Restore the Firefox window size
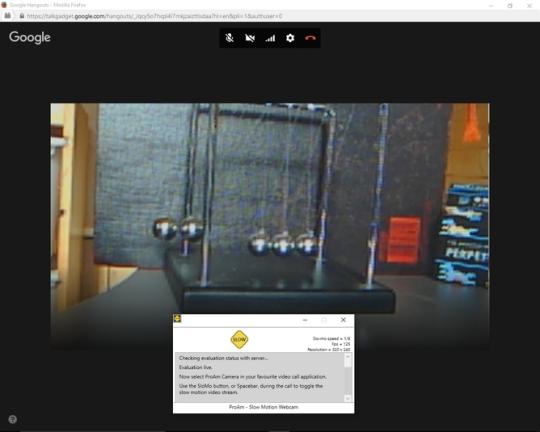The height and width of the screenshot is (432, 540). (x=510, y=6)
